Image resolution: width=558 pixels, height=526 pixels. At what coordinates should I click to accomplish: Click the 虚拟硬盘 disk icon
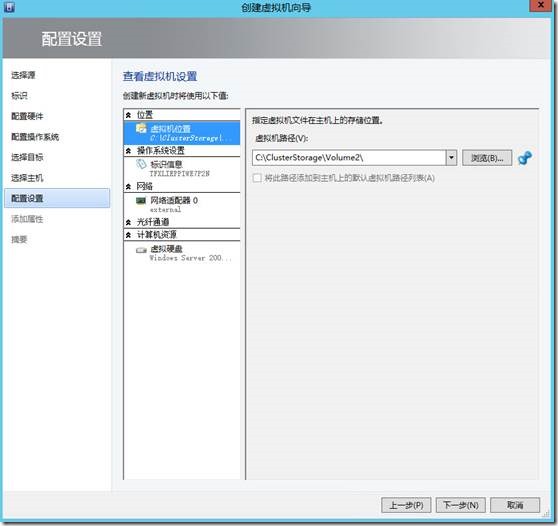tap(141, 250)
